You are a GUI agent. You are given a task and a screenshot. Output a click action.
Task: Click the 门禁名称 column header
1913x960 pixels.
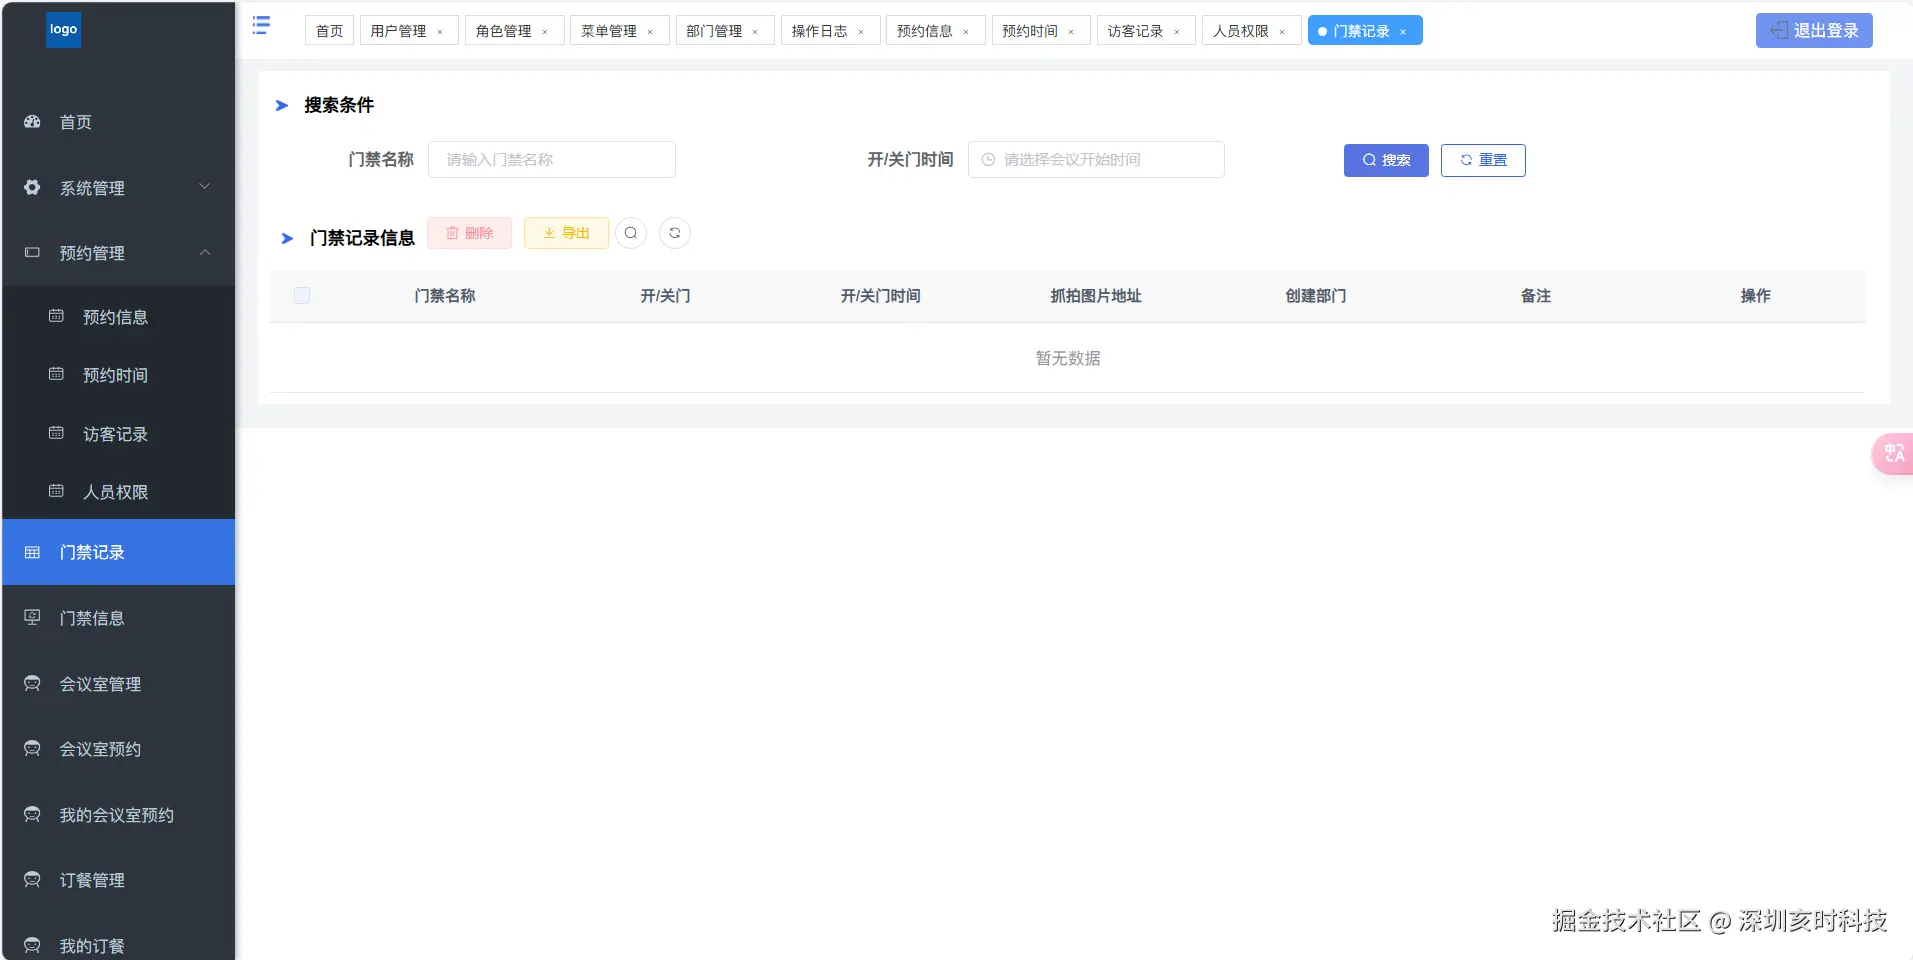click(445, 296)
